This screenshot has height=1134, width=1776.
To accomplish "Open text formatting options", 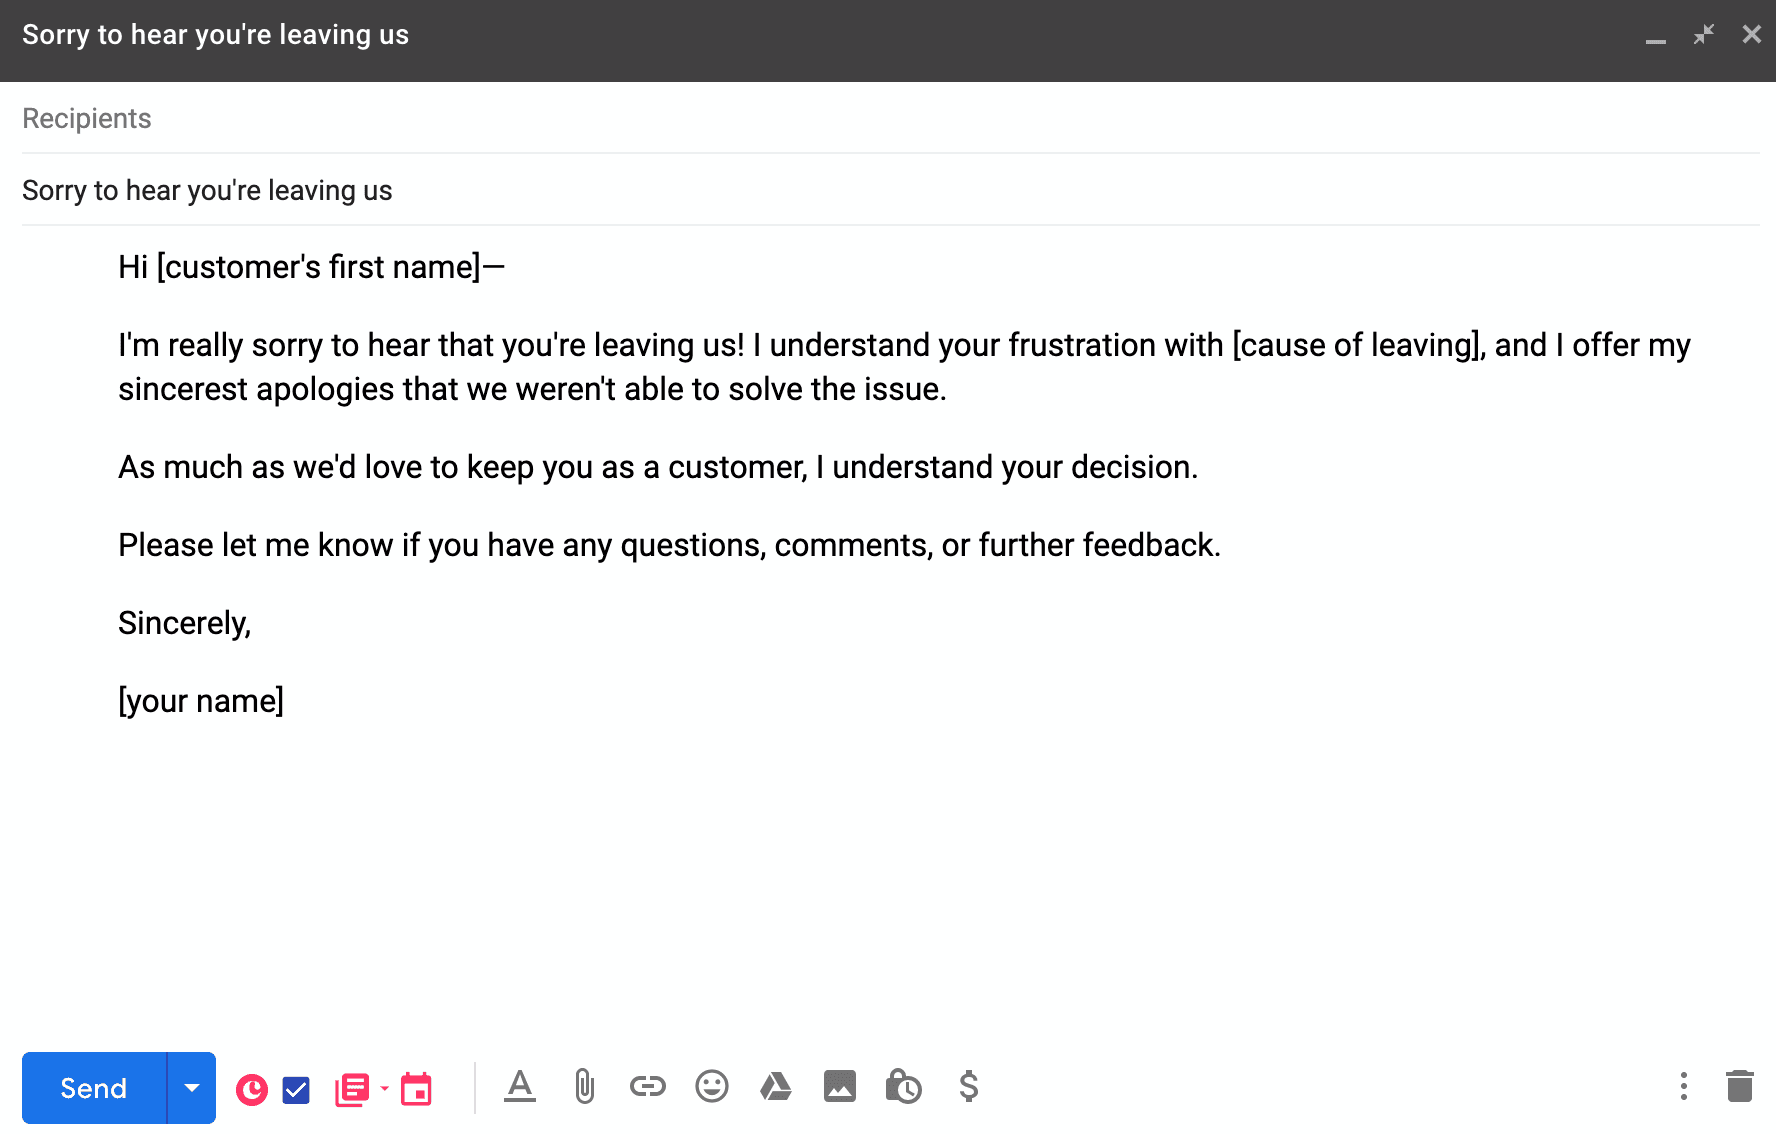I will point(520,1086).
